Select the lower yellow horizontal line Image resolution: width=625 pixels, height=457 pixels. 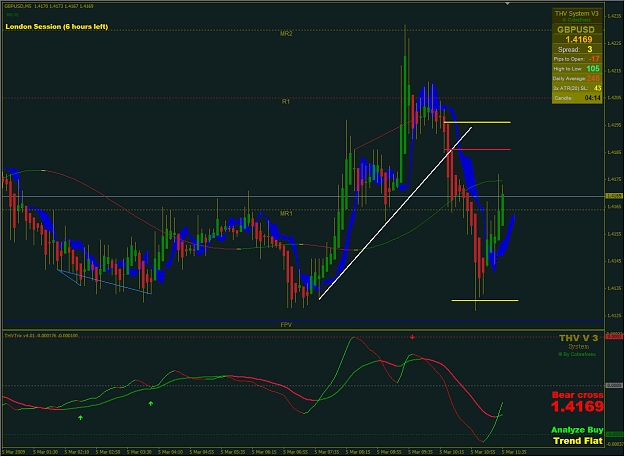click(x=485, y=300)
